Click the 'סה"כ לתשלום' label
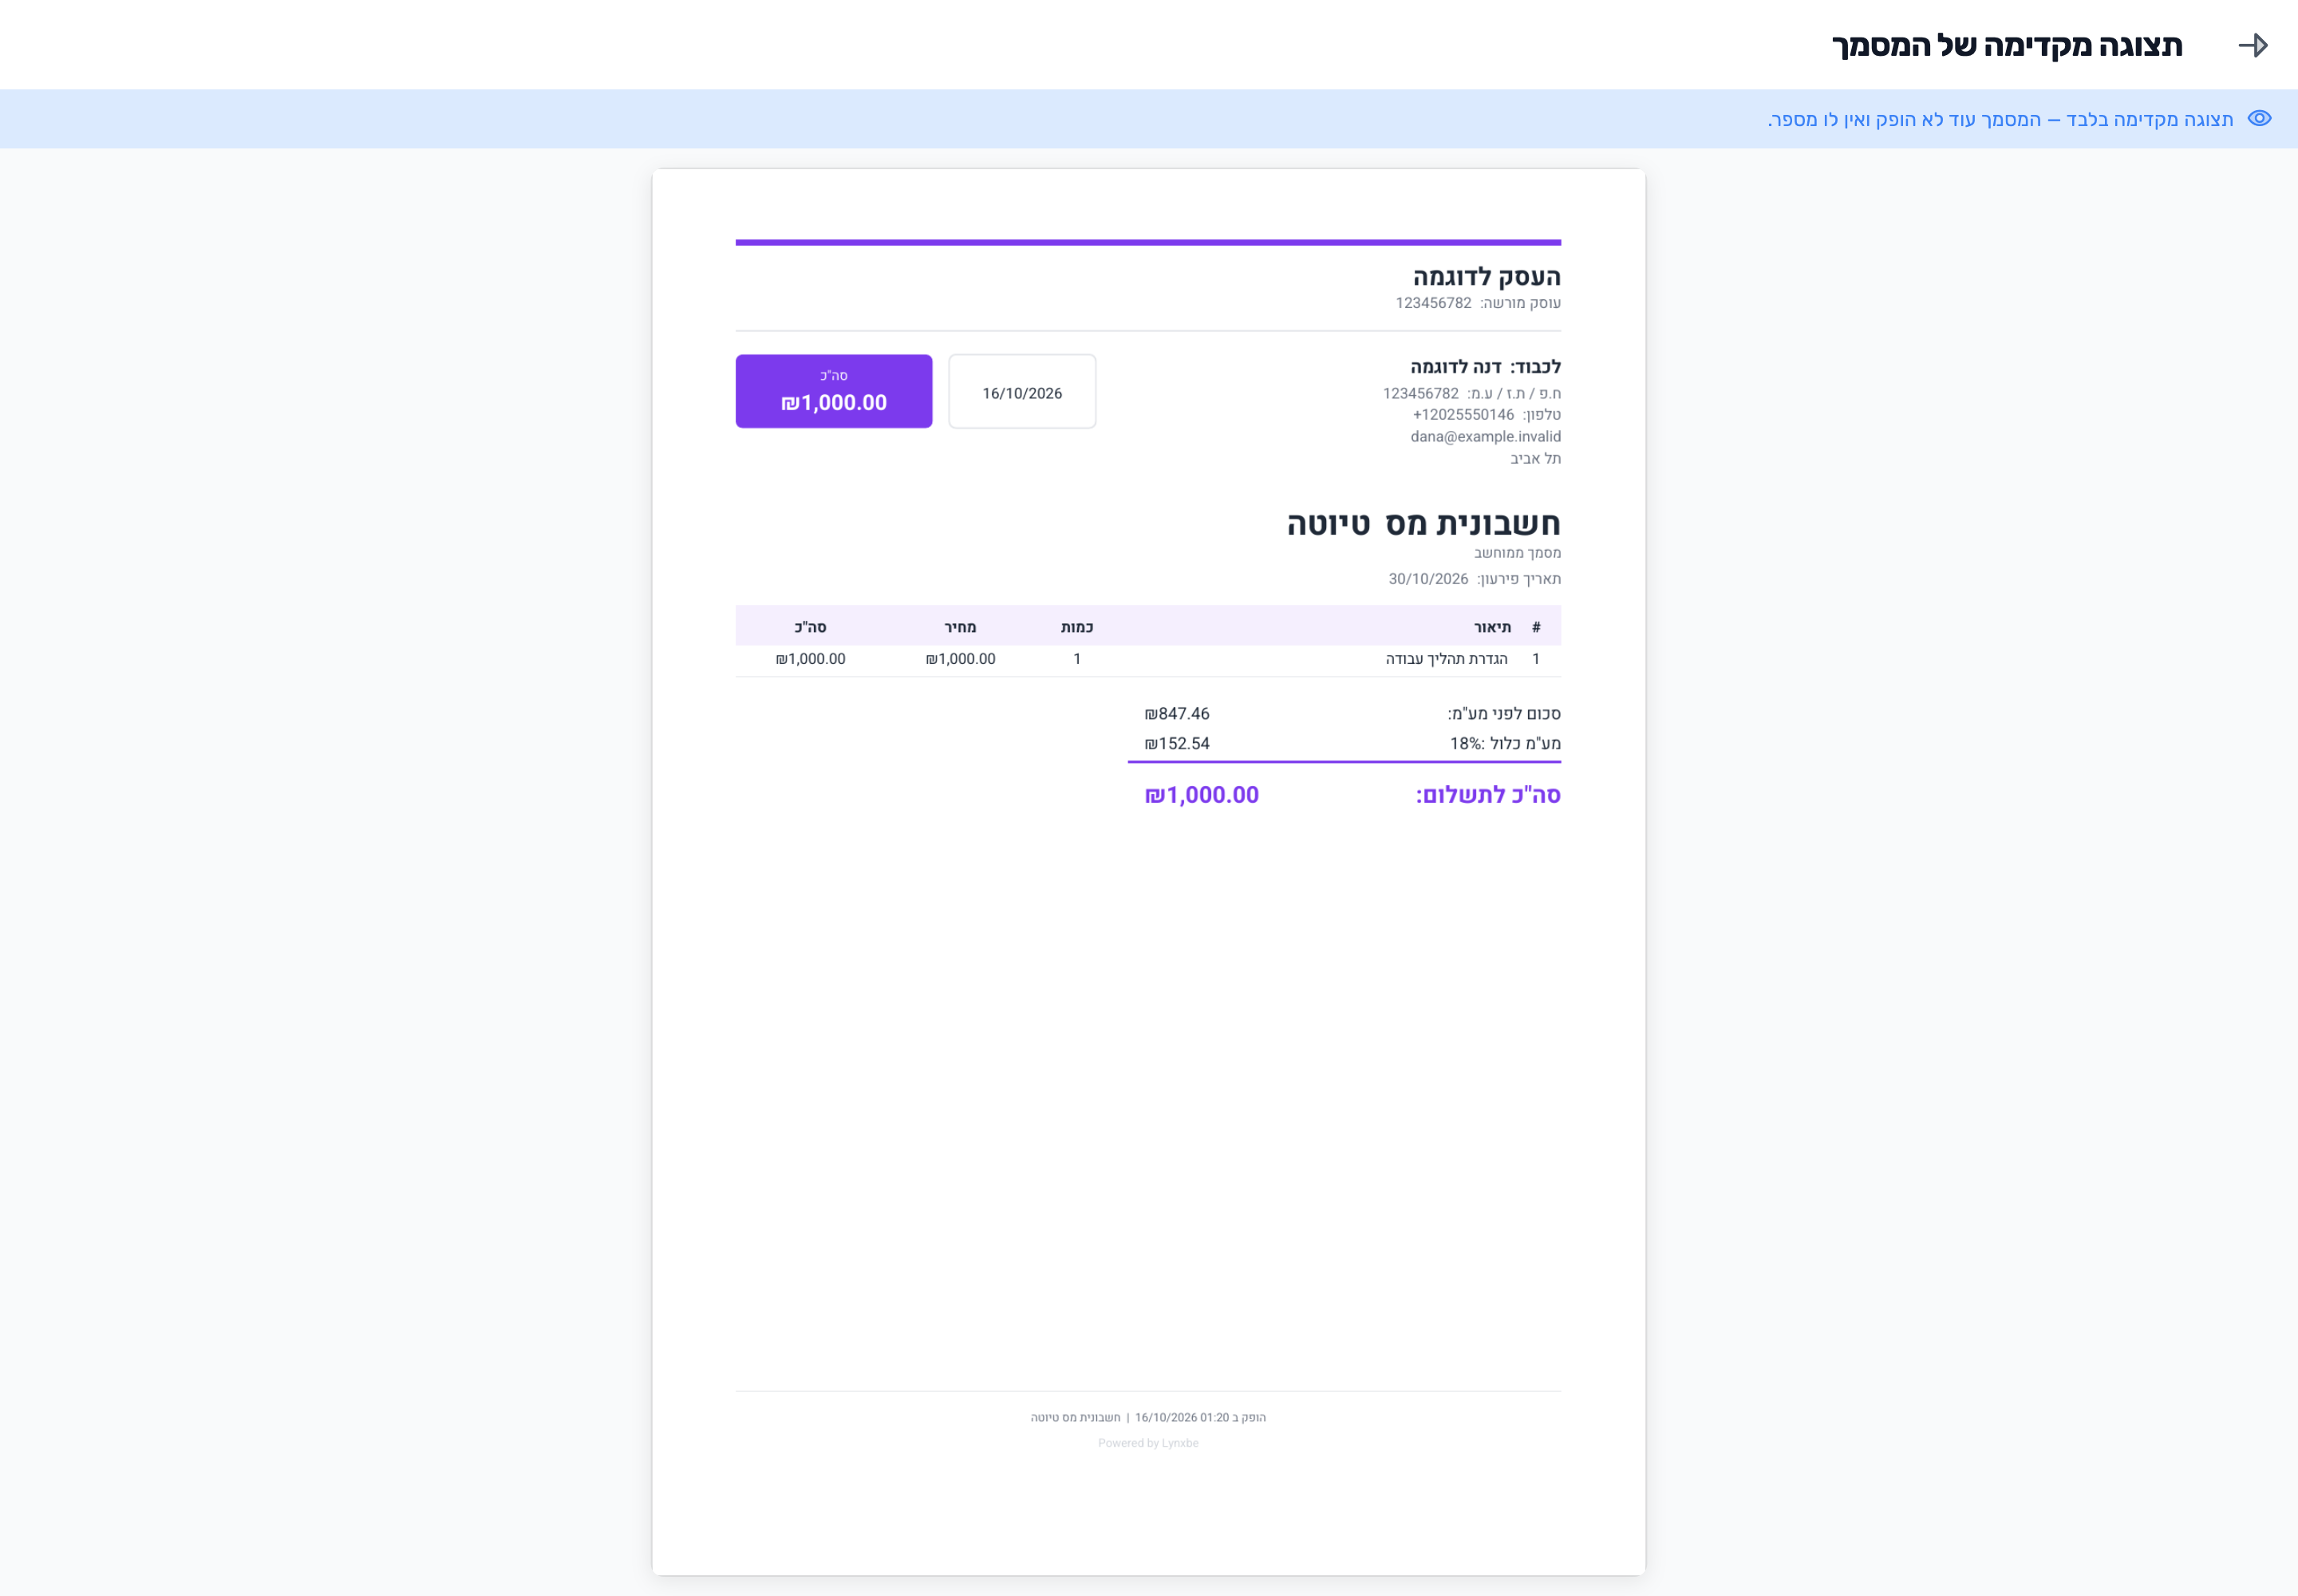Viewport: 2298px width, 1596px height. click(1488, 795)
